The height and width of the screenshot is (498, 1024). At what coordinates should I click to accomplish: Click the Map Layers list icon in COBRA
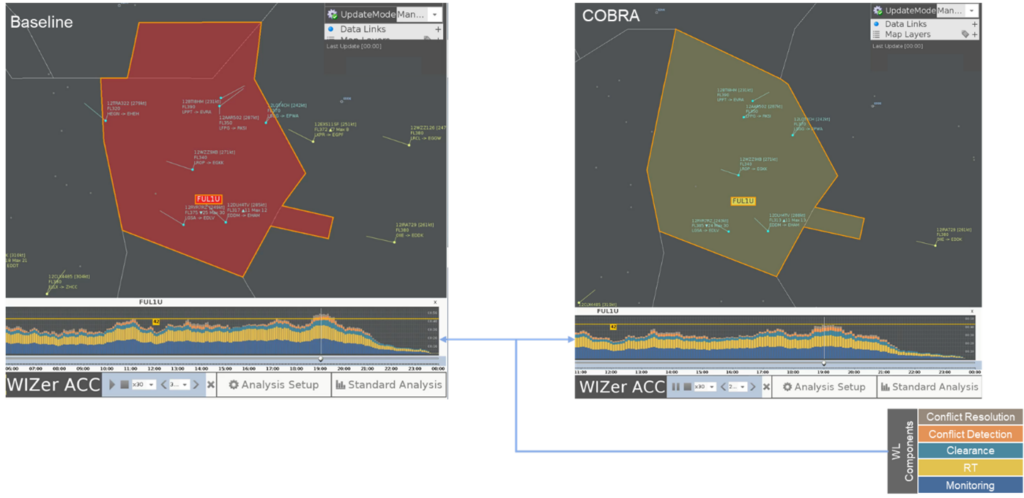(x=876, y=35)
